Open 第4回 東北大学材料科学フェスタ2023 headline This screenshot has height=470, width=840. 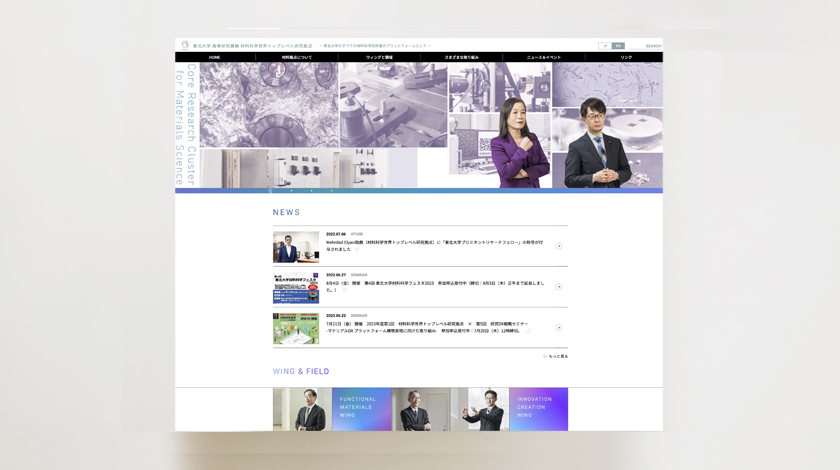coord(434,286)
